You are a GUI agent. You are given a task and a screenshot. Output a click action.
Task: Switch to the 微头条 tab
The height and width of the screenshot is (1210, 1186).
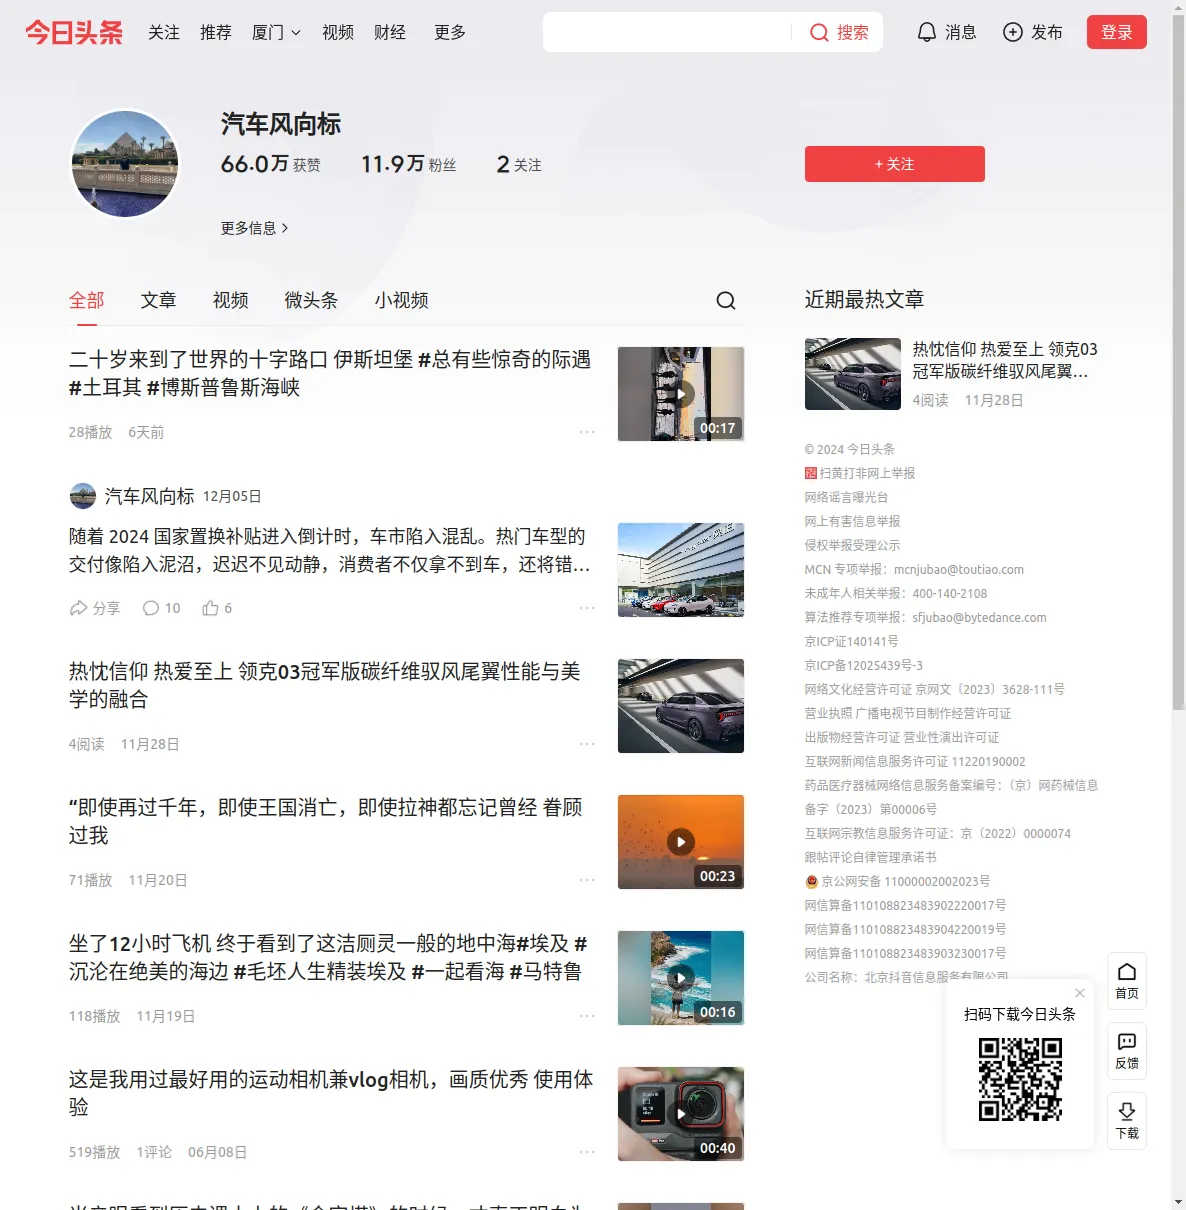pyautogui.click(x=311, y=300)
